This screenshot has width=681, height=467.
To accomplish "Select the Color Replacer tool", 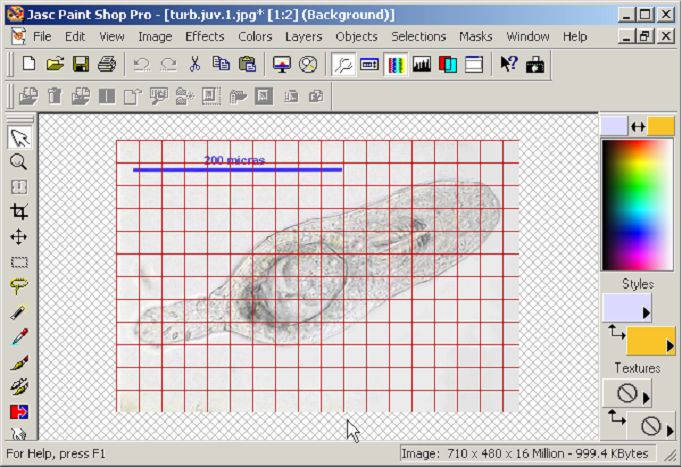I will (18, 411).
